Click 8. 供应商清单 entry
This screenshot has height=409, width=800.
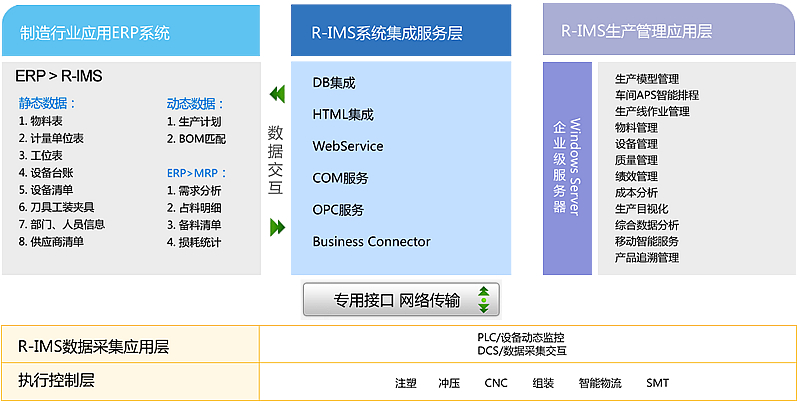52,242
